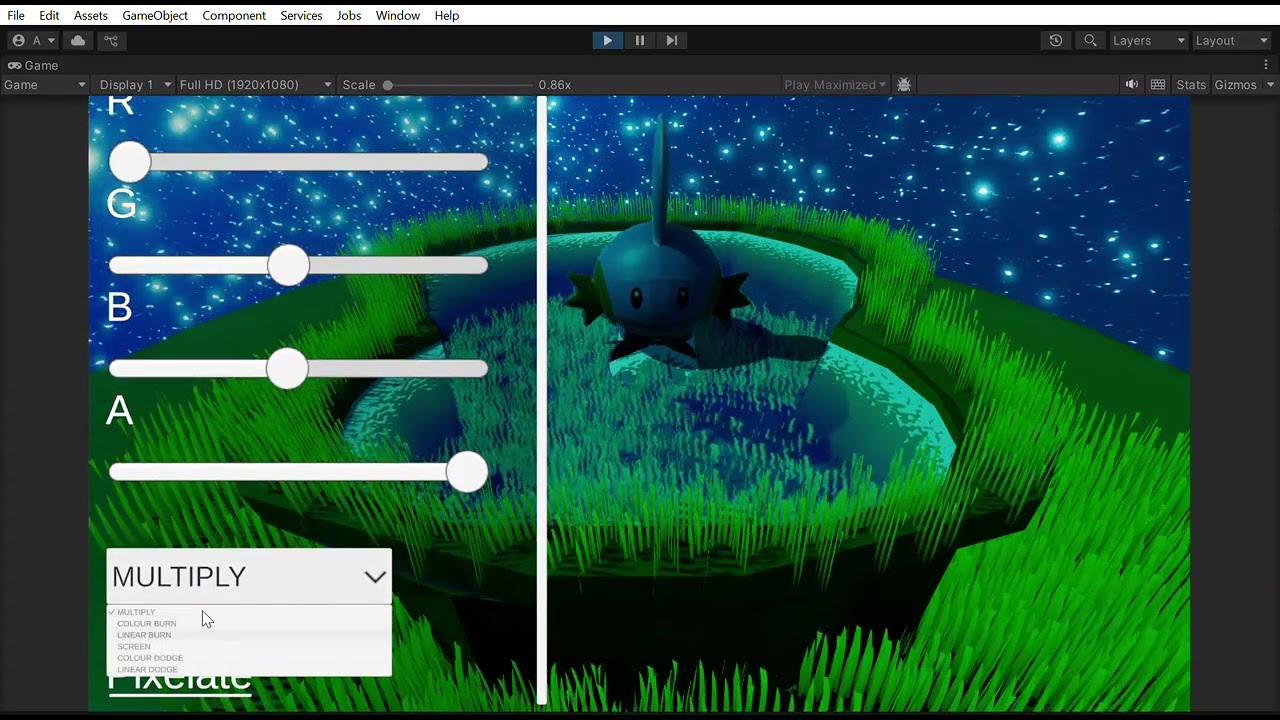Click the G slider handle

pos(289,265)
